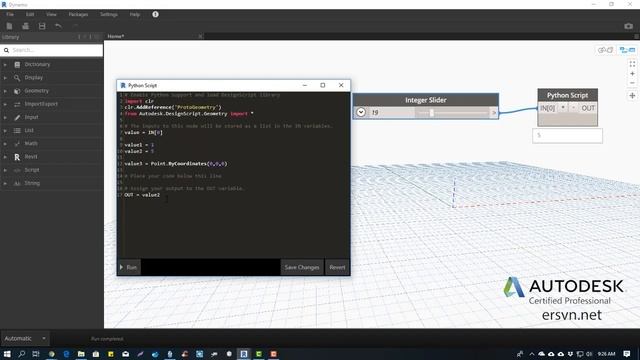Image resolution: width=640 pixels, height=360 pixels.
Task: Open the Settings menu
Action: point(109,14)
